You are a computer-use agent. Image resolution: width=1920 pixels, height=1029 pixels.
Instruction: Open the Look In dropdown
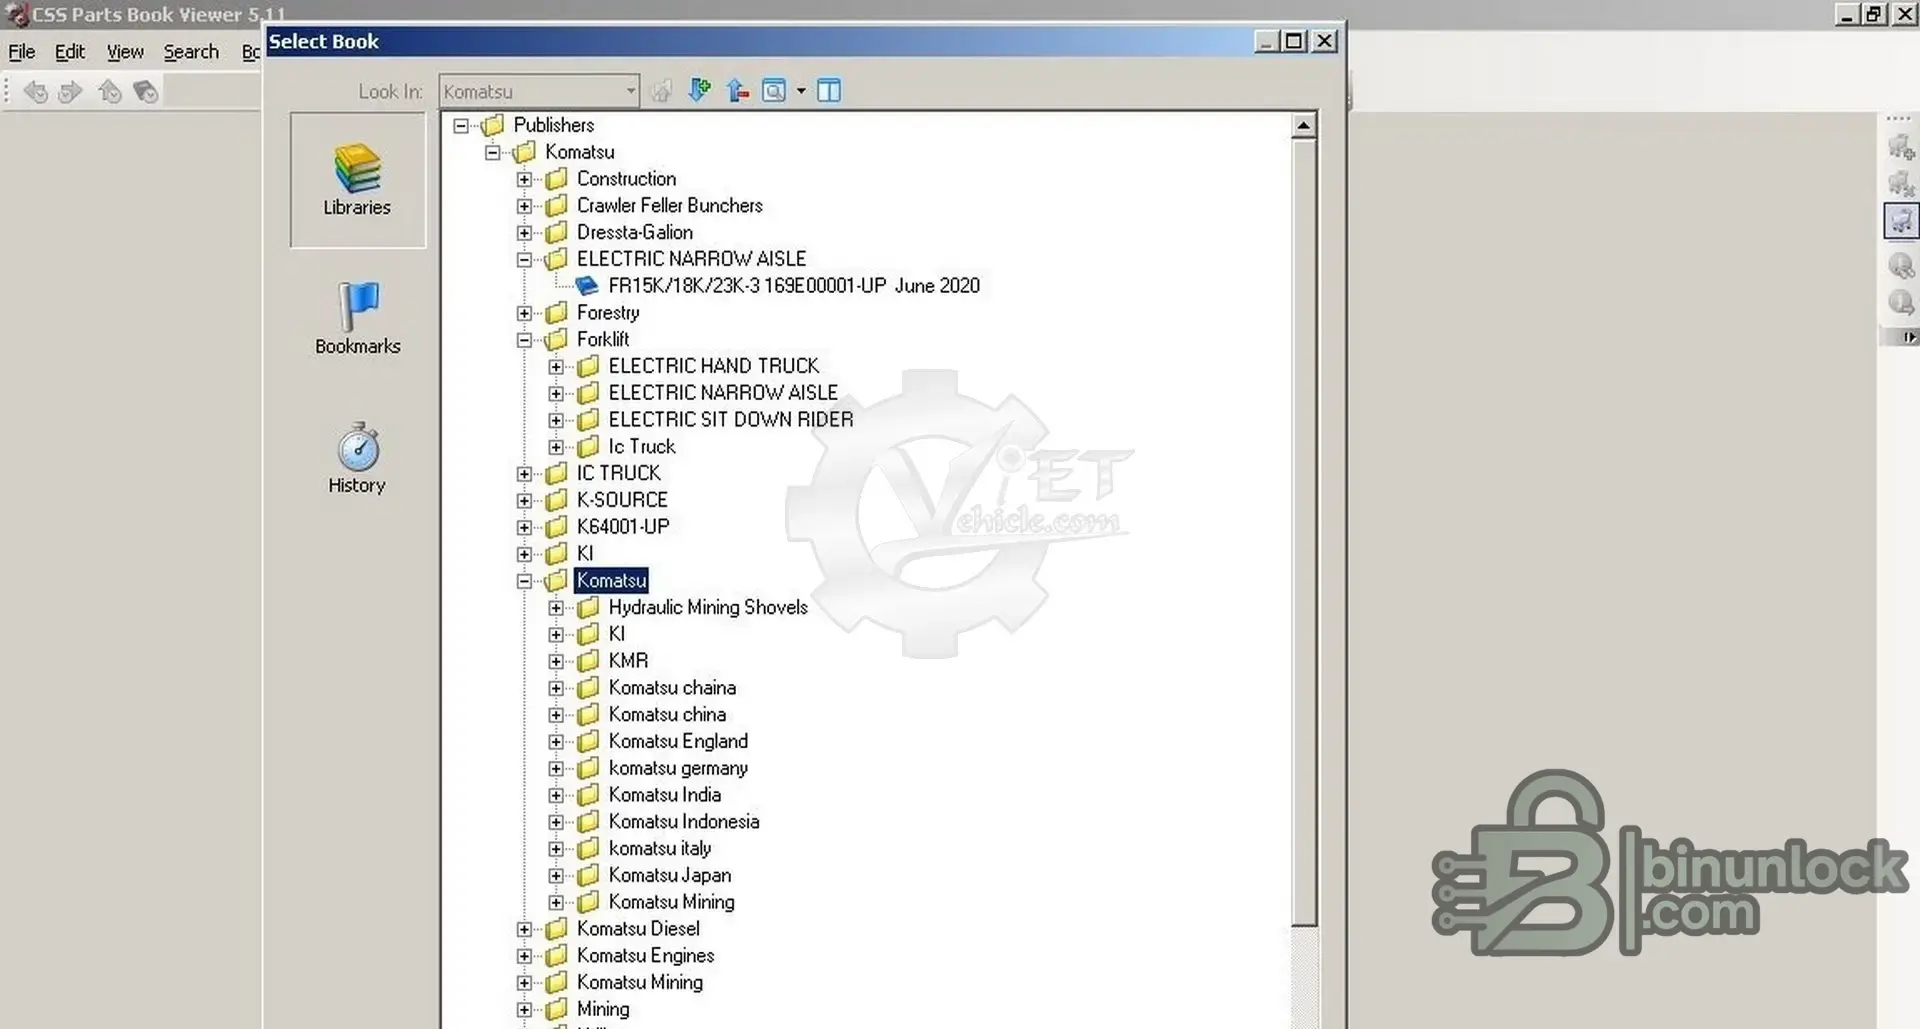coord(630,91)
